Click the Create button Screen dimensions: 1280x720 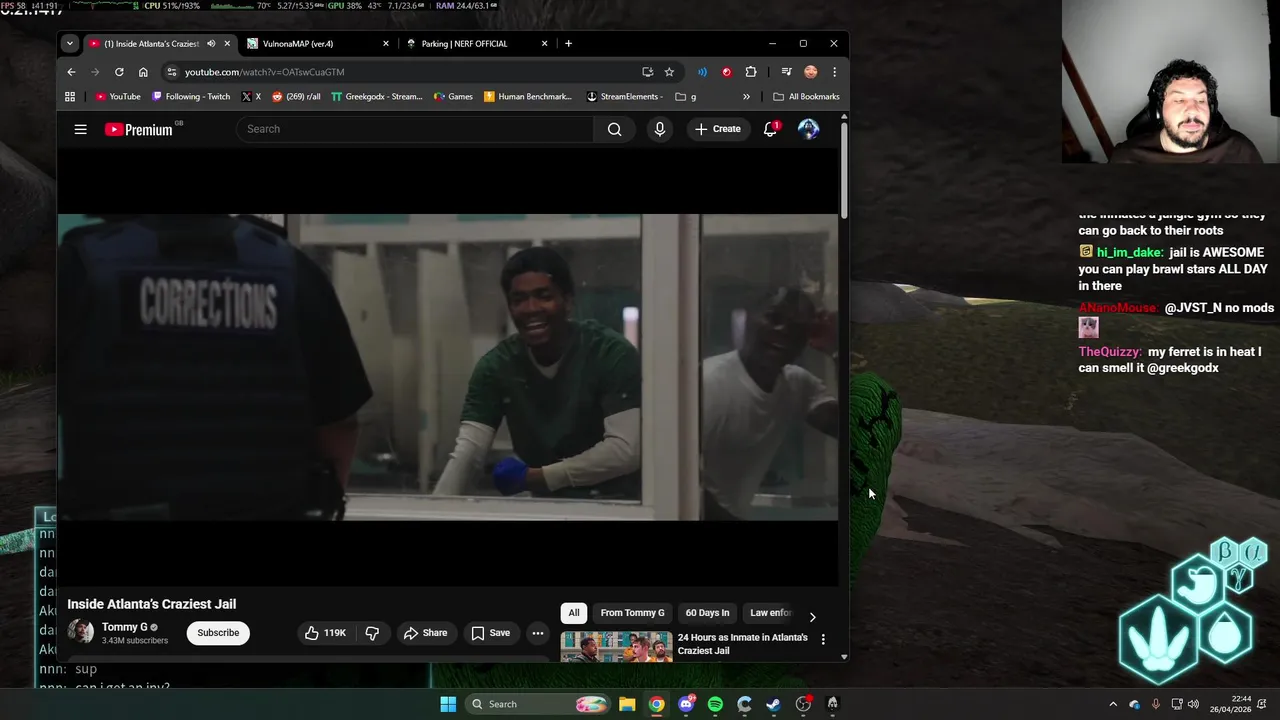coord(718,129)
